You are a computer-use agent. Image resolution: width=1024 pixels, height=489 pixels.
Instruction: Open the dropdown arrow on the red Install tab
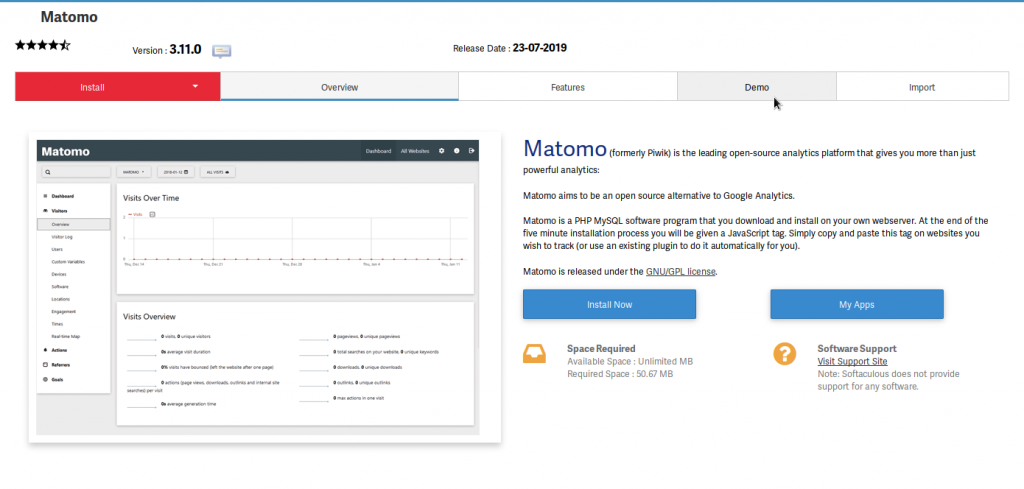click(196, 86)
